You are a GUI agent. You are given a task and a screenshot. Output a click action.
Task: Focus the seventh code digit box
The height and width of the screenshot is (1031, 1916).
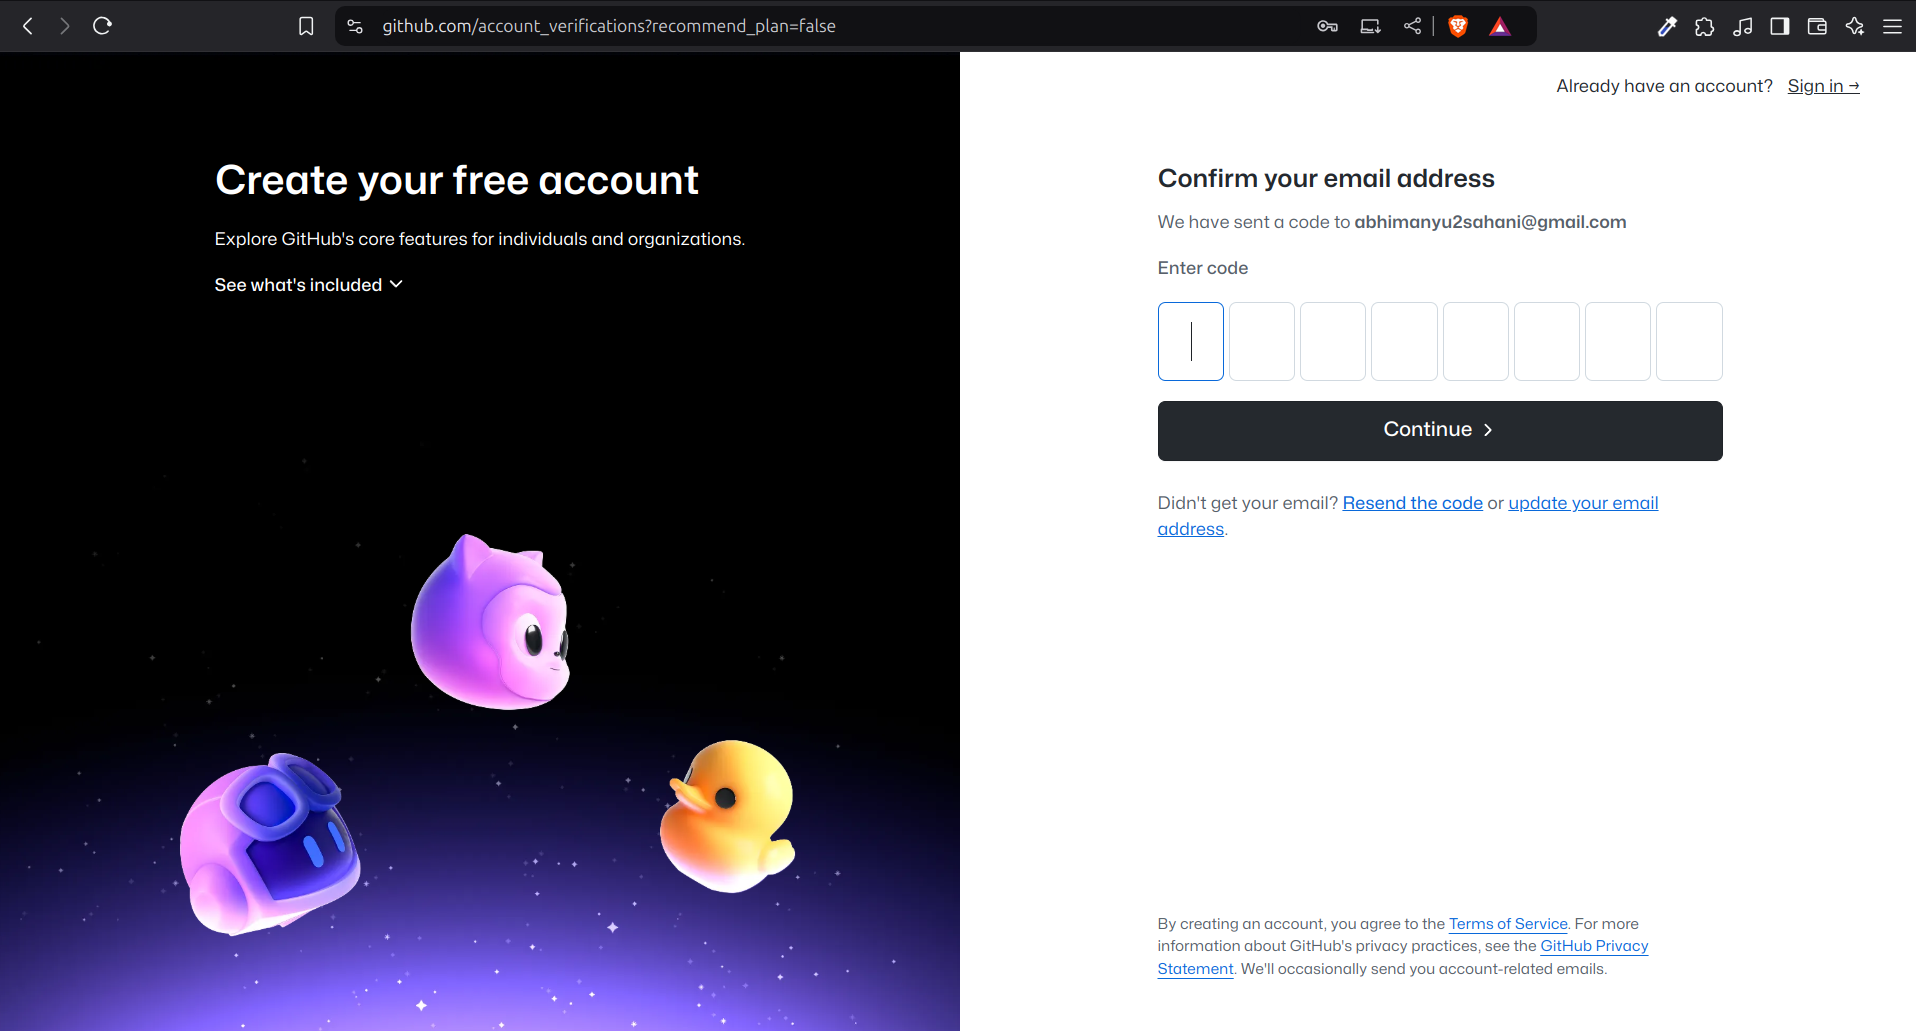(1617, 341)
